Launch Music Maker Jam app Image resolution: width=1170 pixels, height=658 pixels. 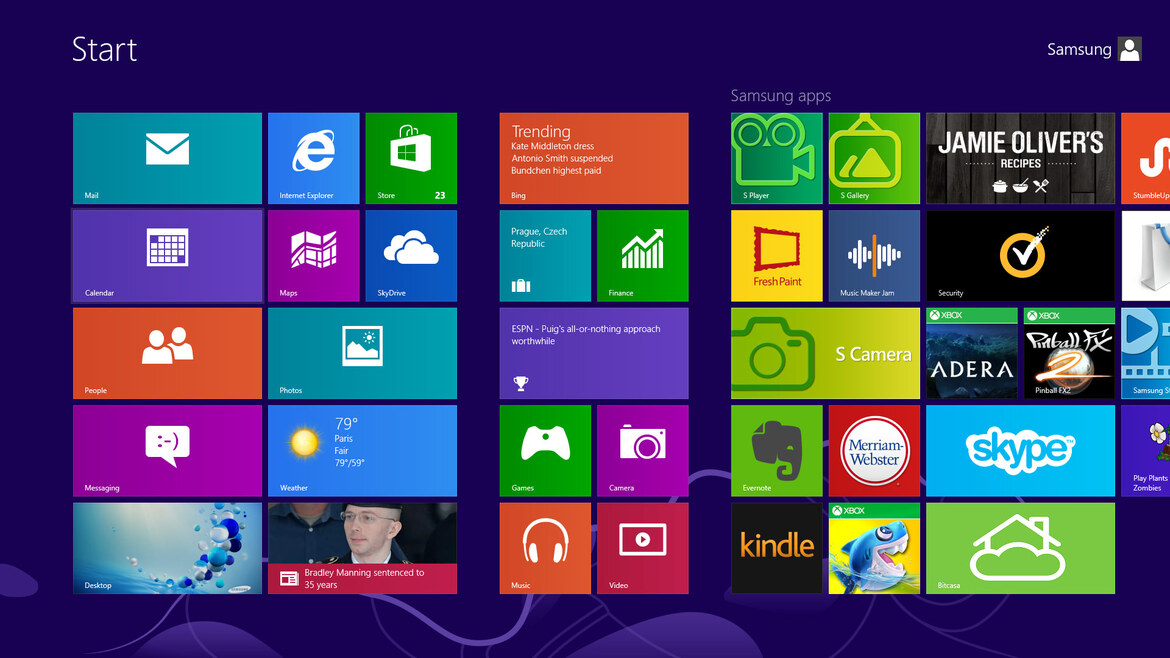click(x=874, y=256)
